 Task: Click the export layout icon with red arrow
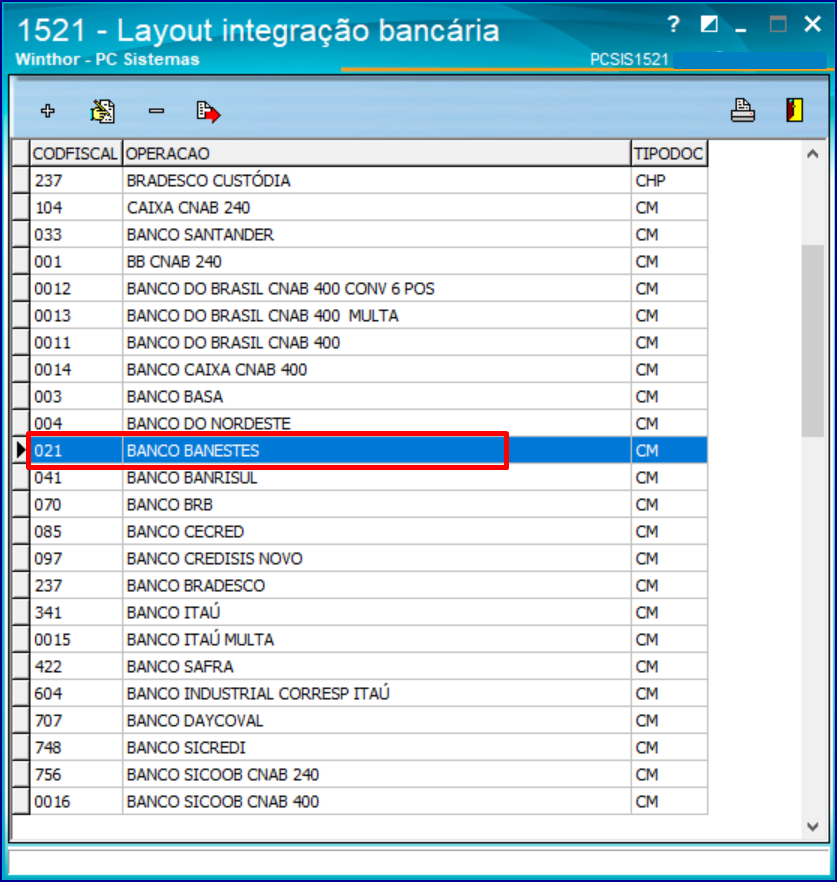[208, 111]
